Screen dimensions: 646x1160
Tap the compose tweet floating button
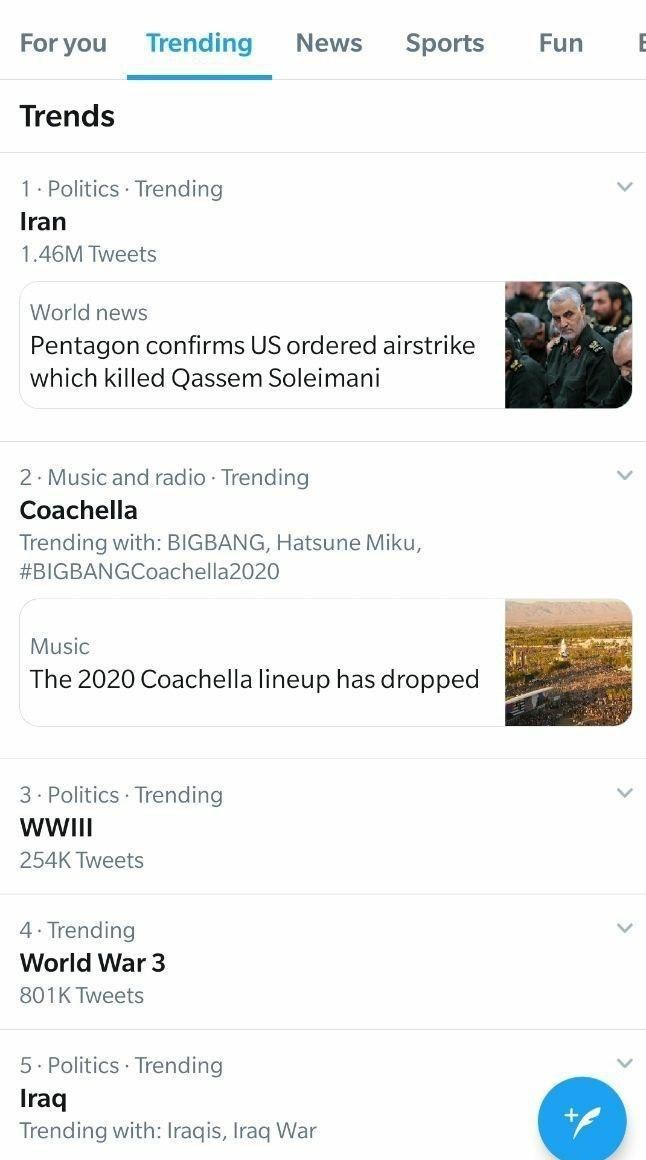[x=582, y=1120]
